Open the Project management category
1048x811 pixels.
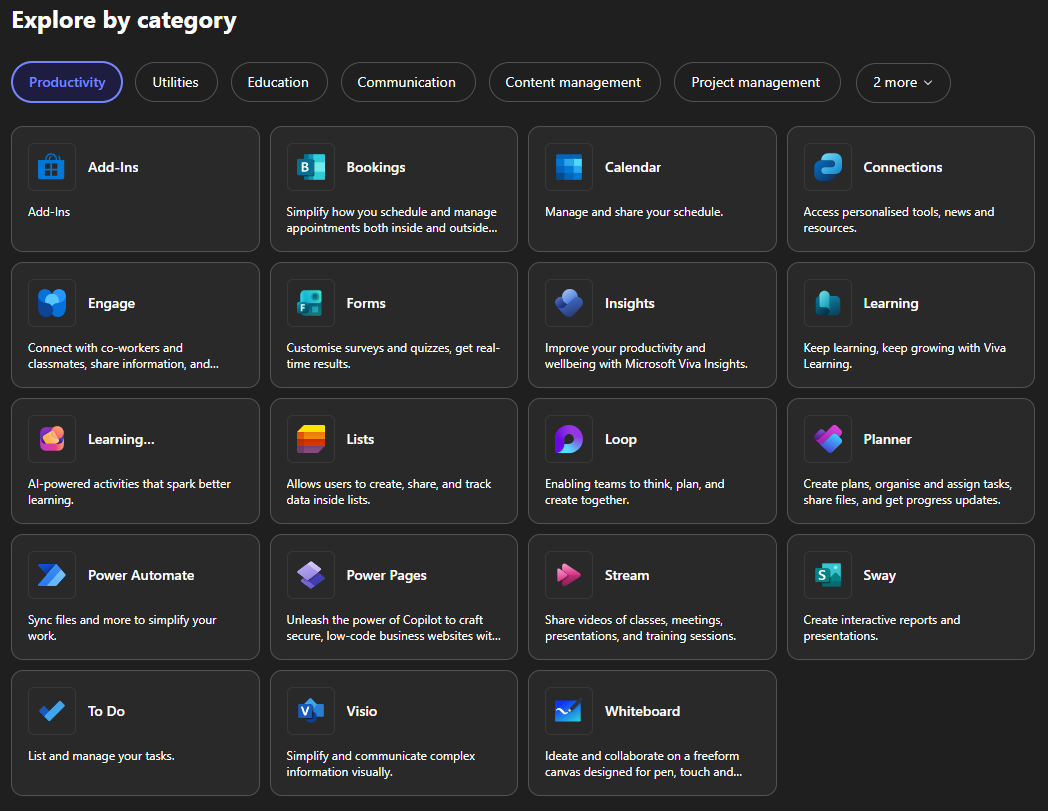tap(756, 82)
